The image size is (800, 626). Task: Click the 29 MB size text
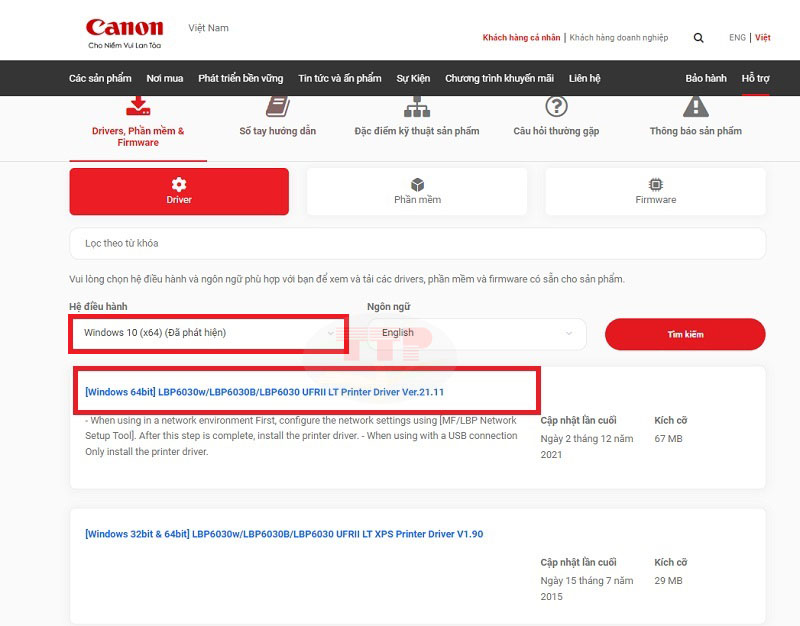click(x=668, y=581)
